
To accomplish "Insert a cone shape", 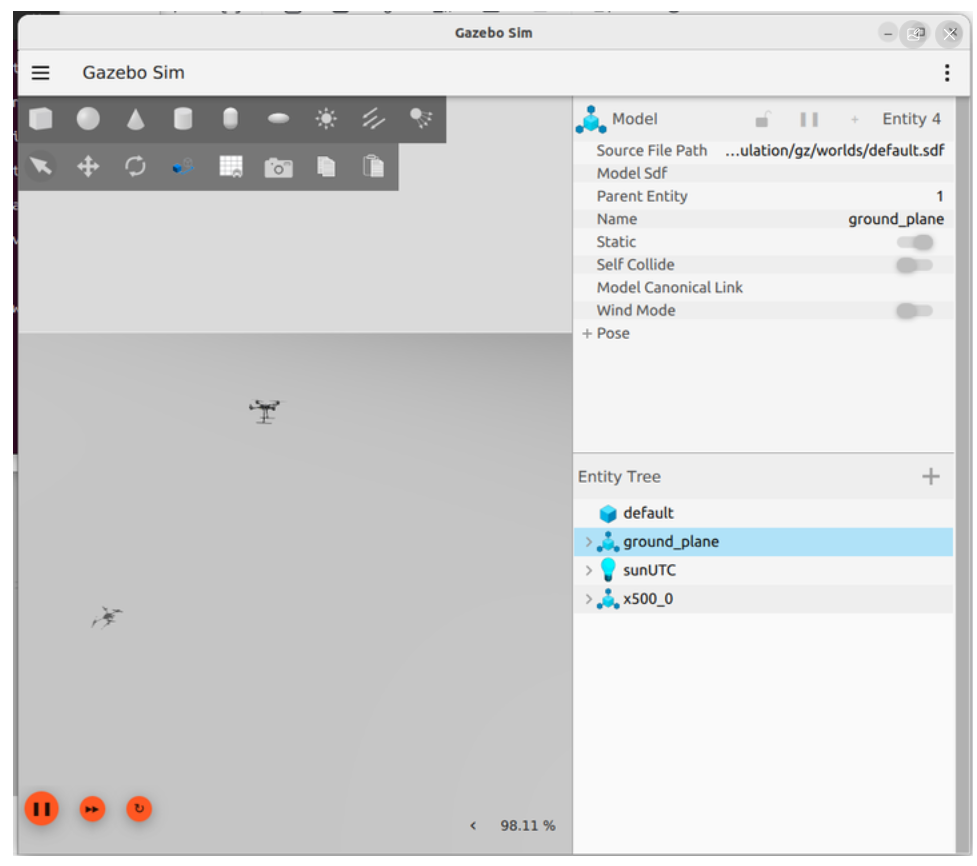I will [135, 118].
